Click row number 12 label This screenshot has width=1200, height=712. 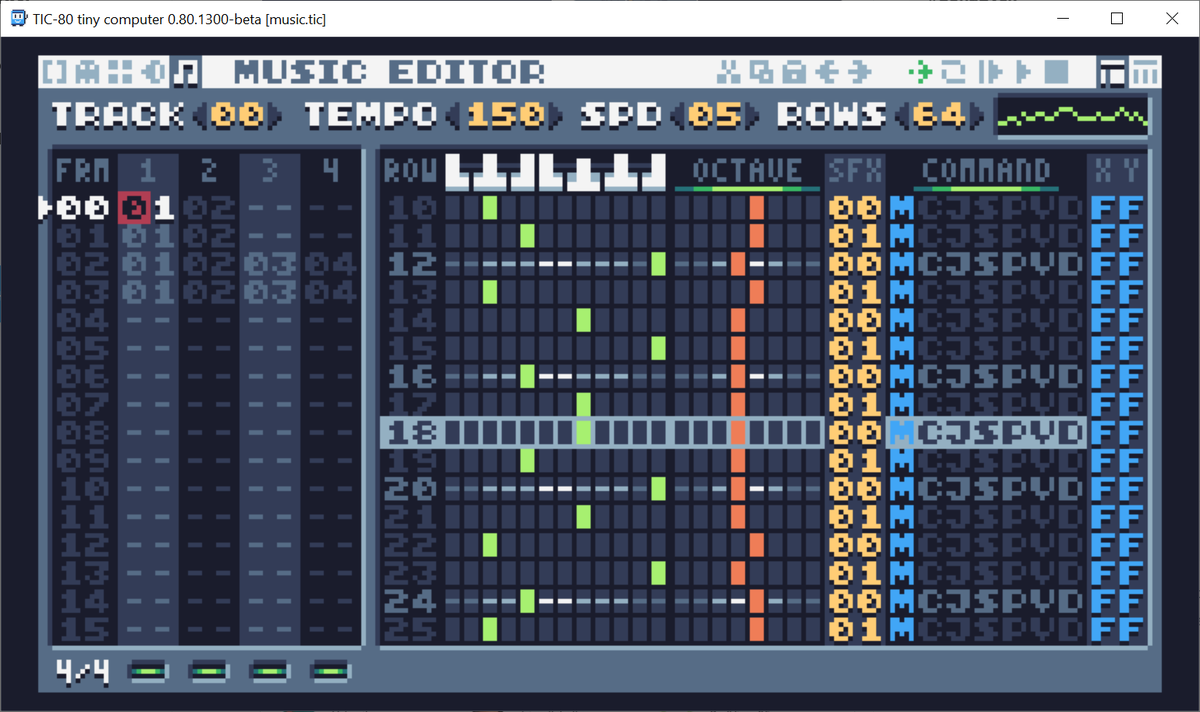(x=411, y=264)
